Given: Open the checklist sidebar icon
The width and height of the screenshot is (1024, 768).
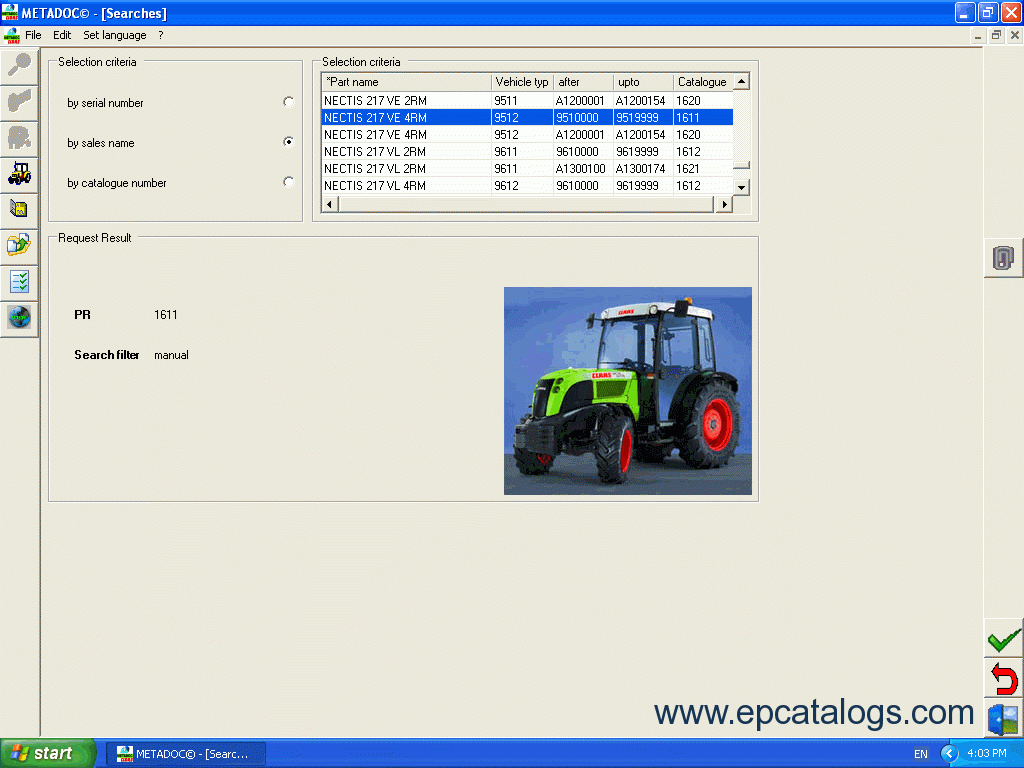Looking at the screenshot, I should pos(19,281).
